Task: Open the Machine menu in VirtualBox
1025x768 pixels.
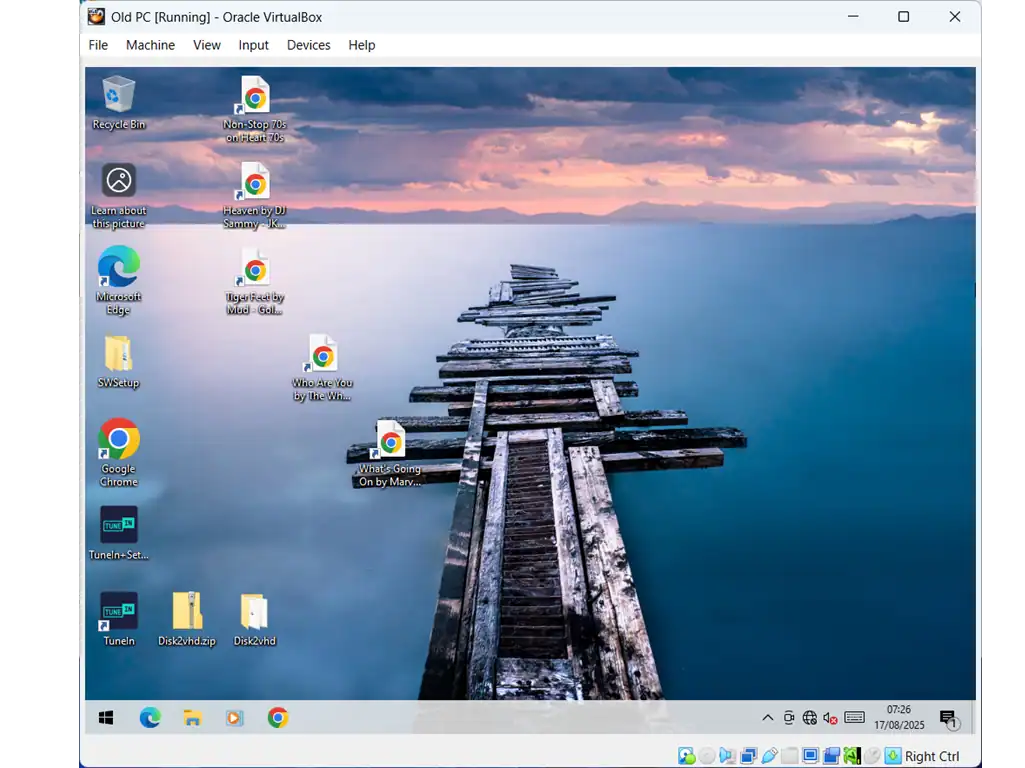Action: pos(150,45)
